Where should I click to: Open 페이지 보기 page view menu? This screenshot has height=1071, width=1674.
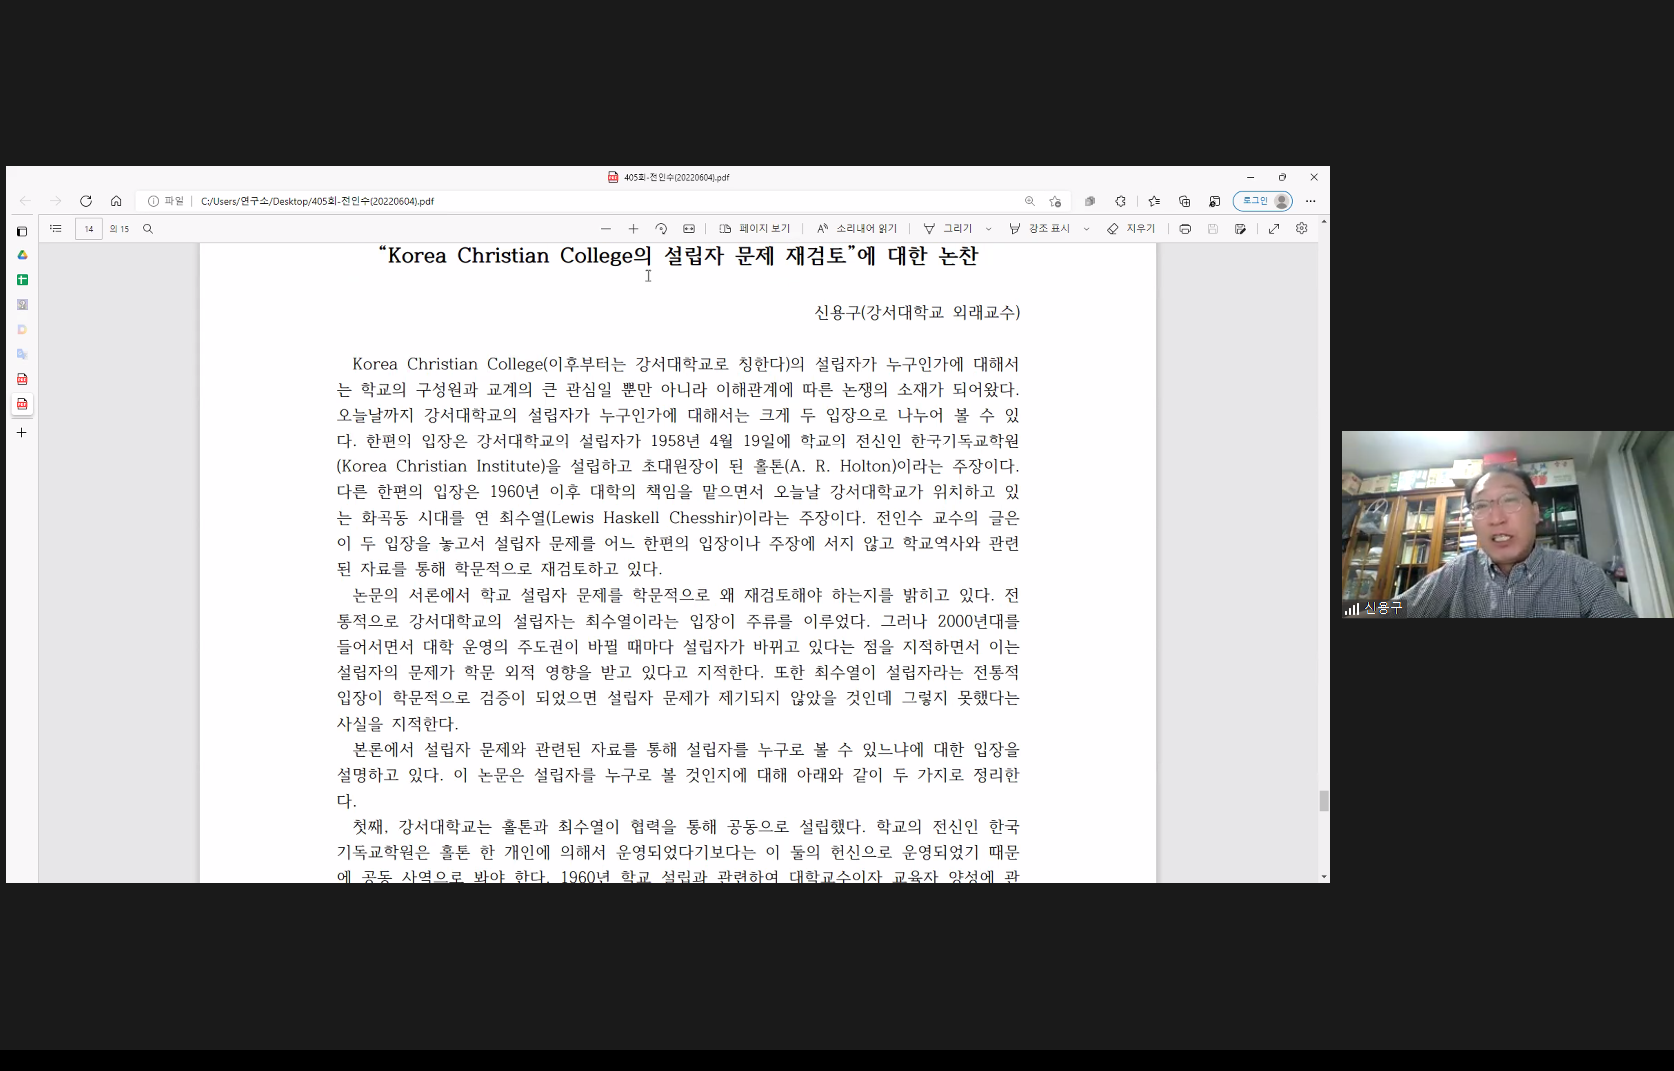(x=755, y=229)
